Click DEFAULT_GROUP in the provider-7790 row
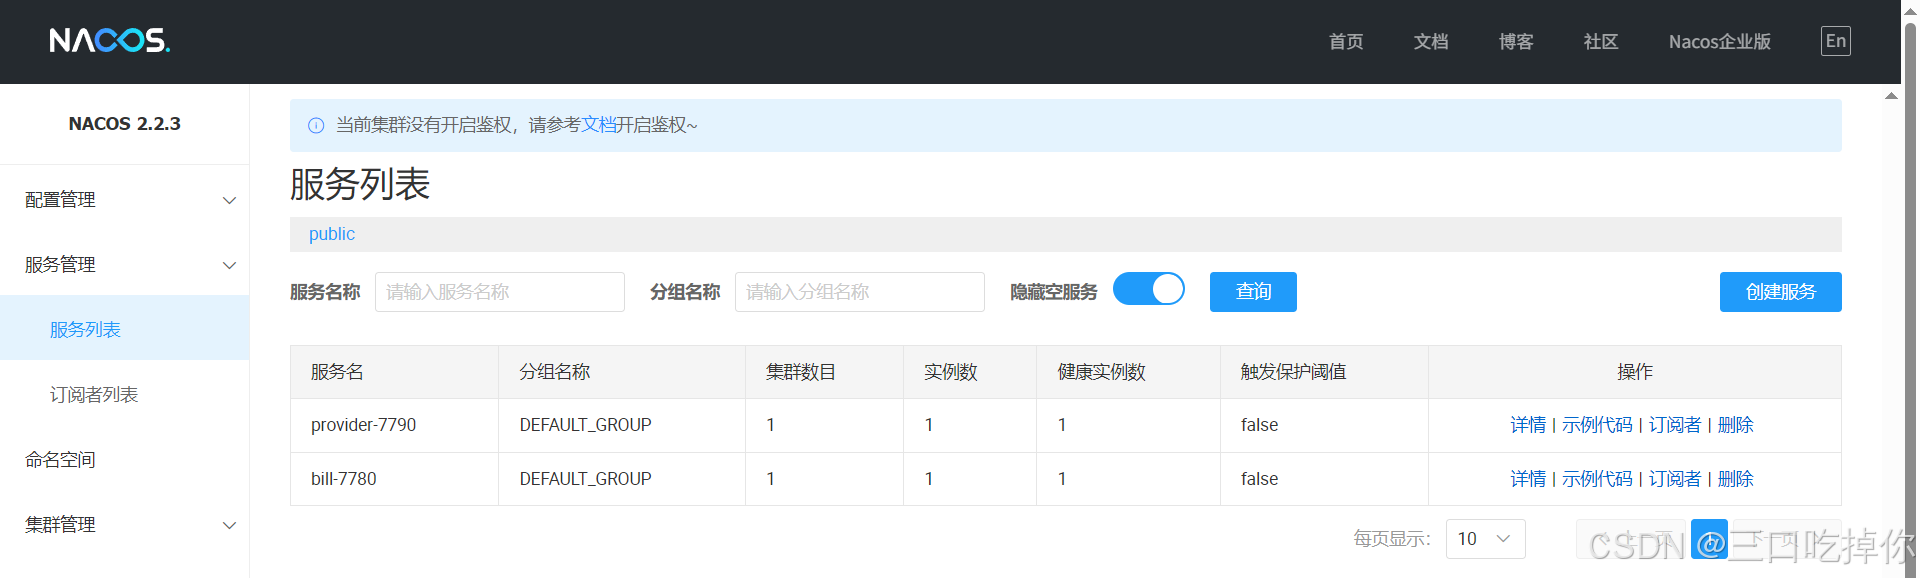 585,425
